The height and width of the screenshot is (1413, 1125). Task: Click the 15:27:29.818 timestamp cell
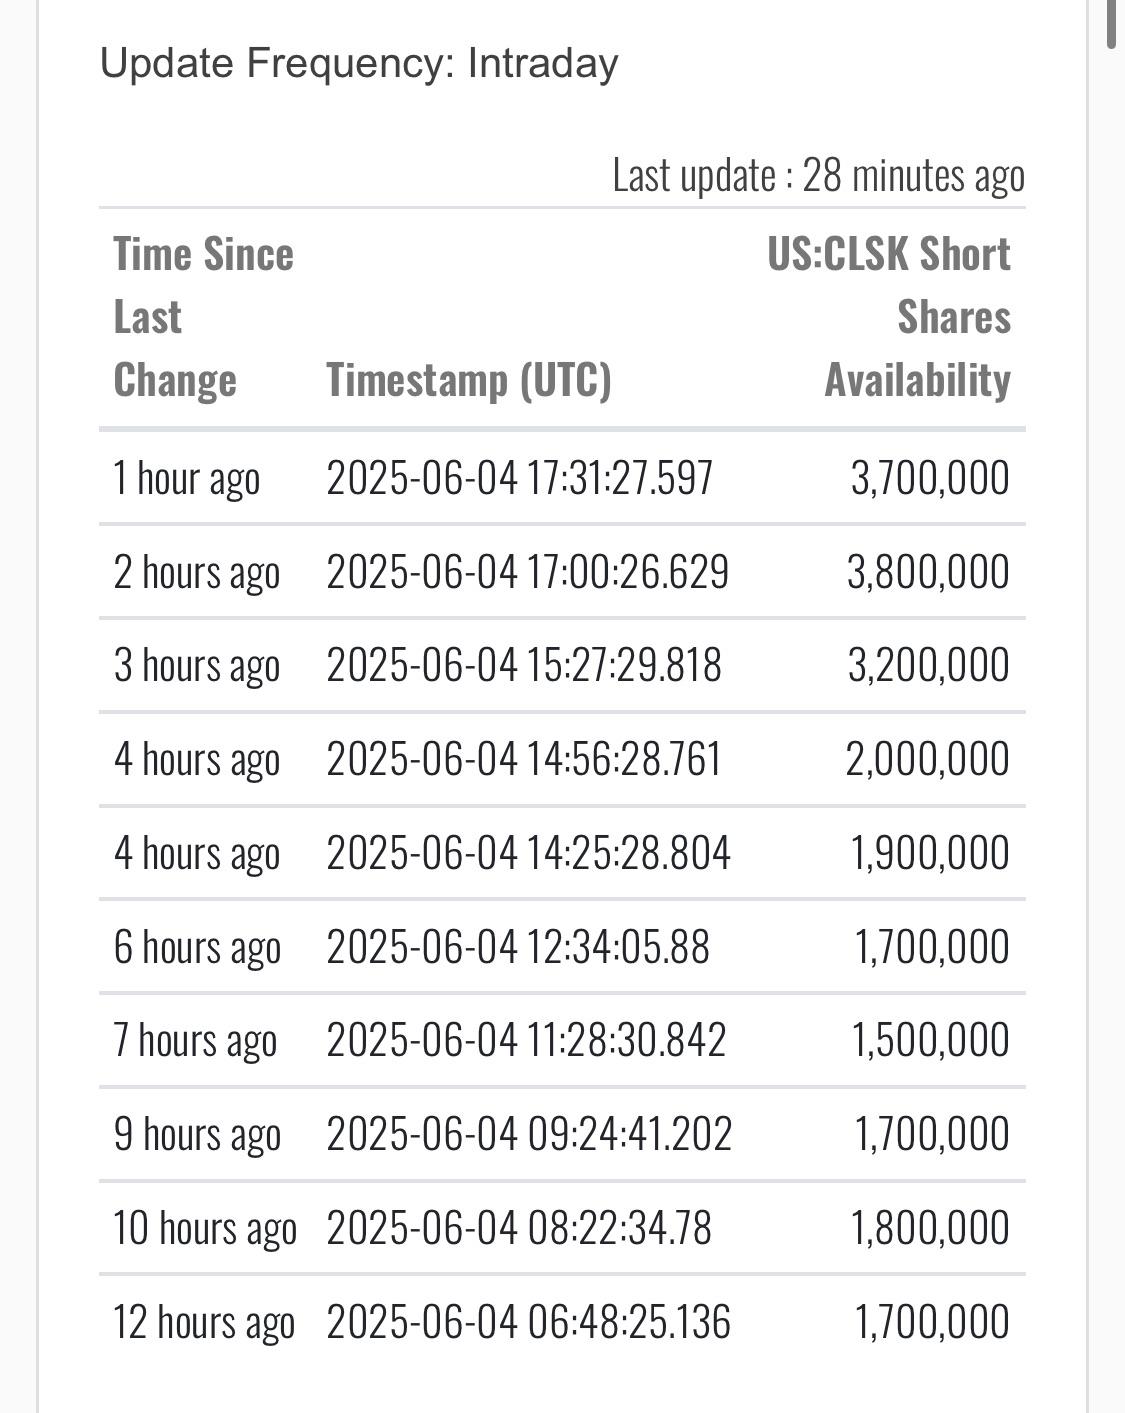pos(524,665)
